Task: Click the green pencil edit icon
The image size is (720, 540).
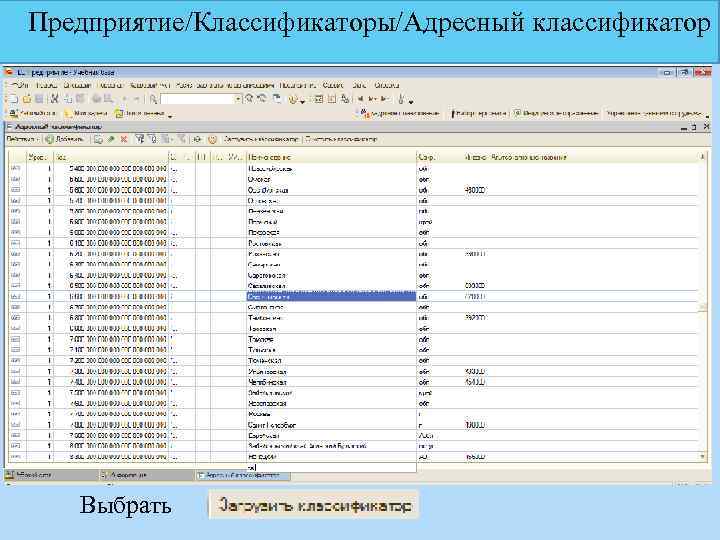Action: click(x=111, y=139)
